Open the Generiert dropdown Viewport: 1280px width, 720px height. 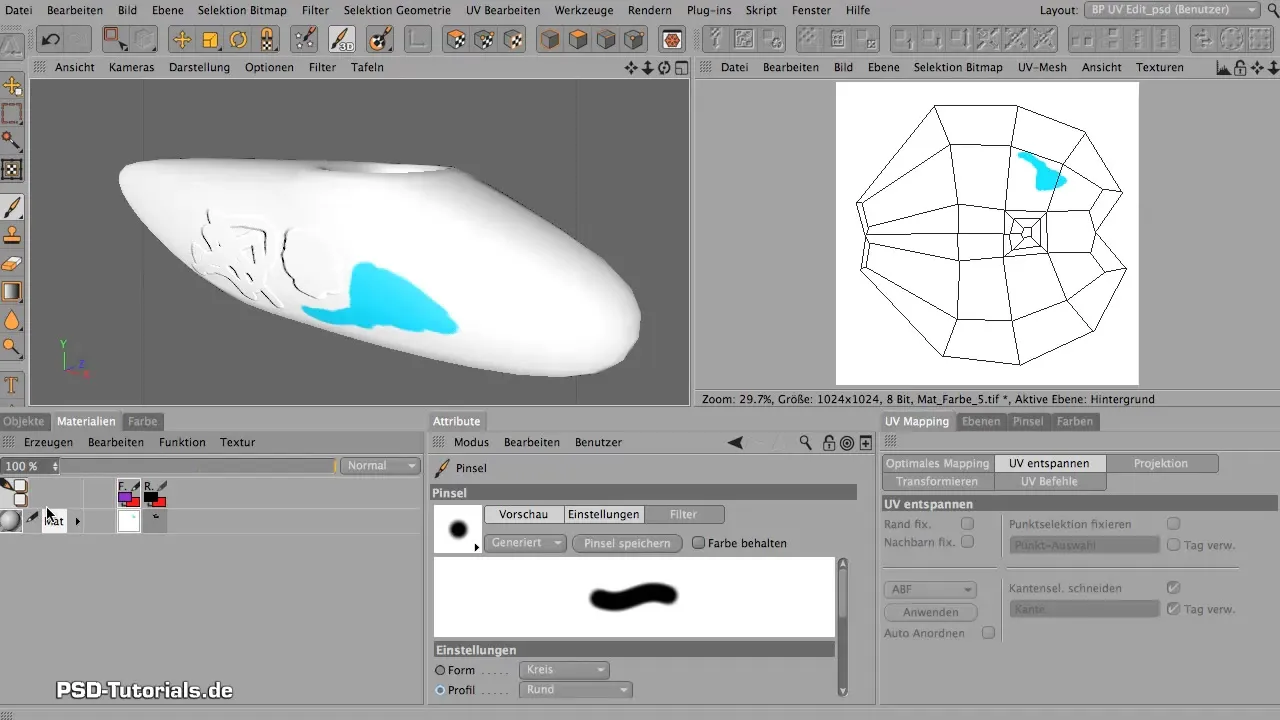pyautogui.click(x=526, y=543)
